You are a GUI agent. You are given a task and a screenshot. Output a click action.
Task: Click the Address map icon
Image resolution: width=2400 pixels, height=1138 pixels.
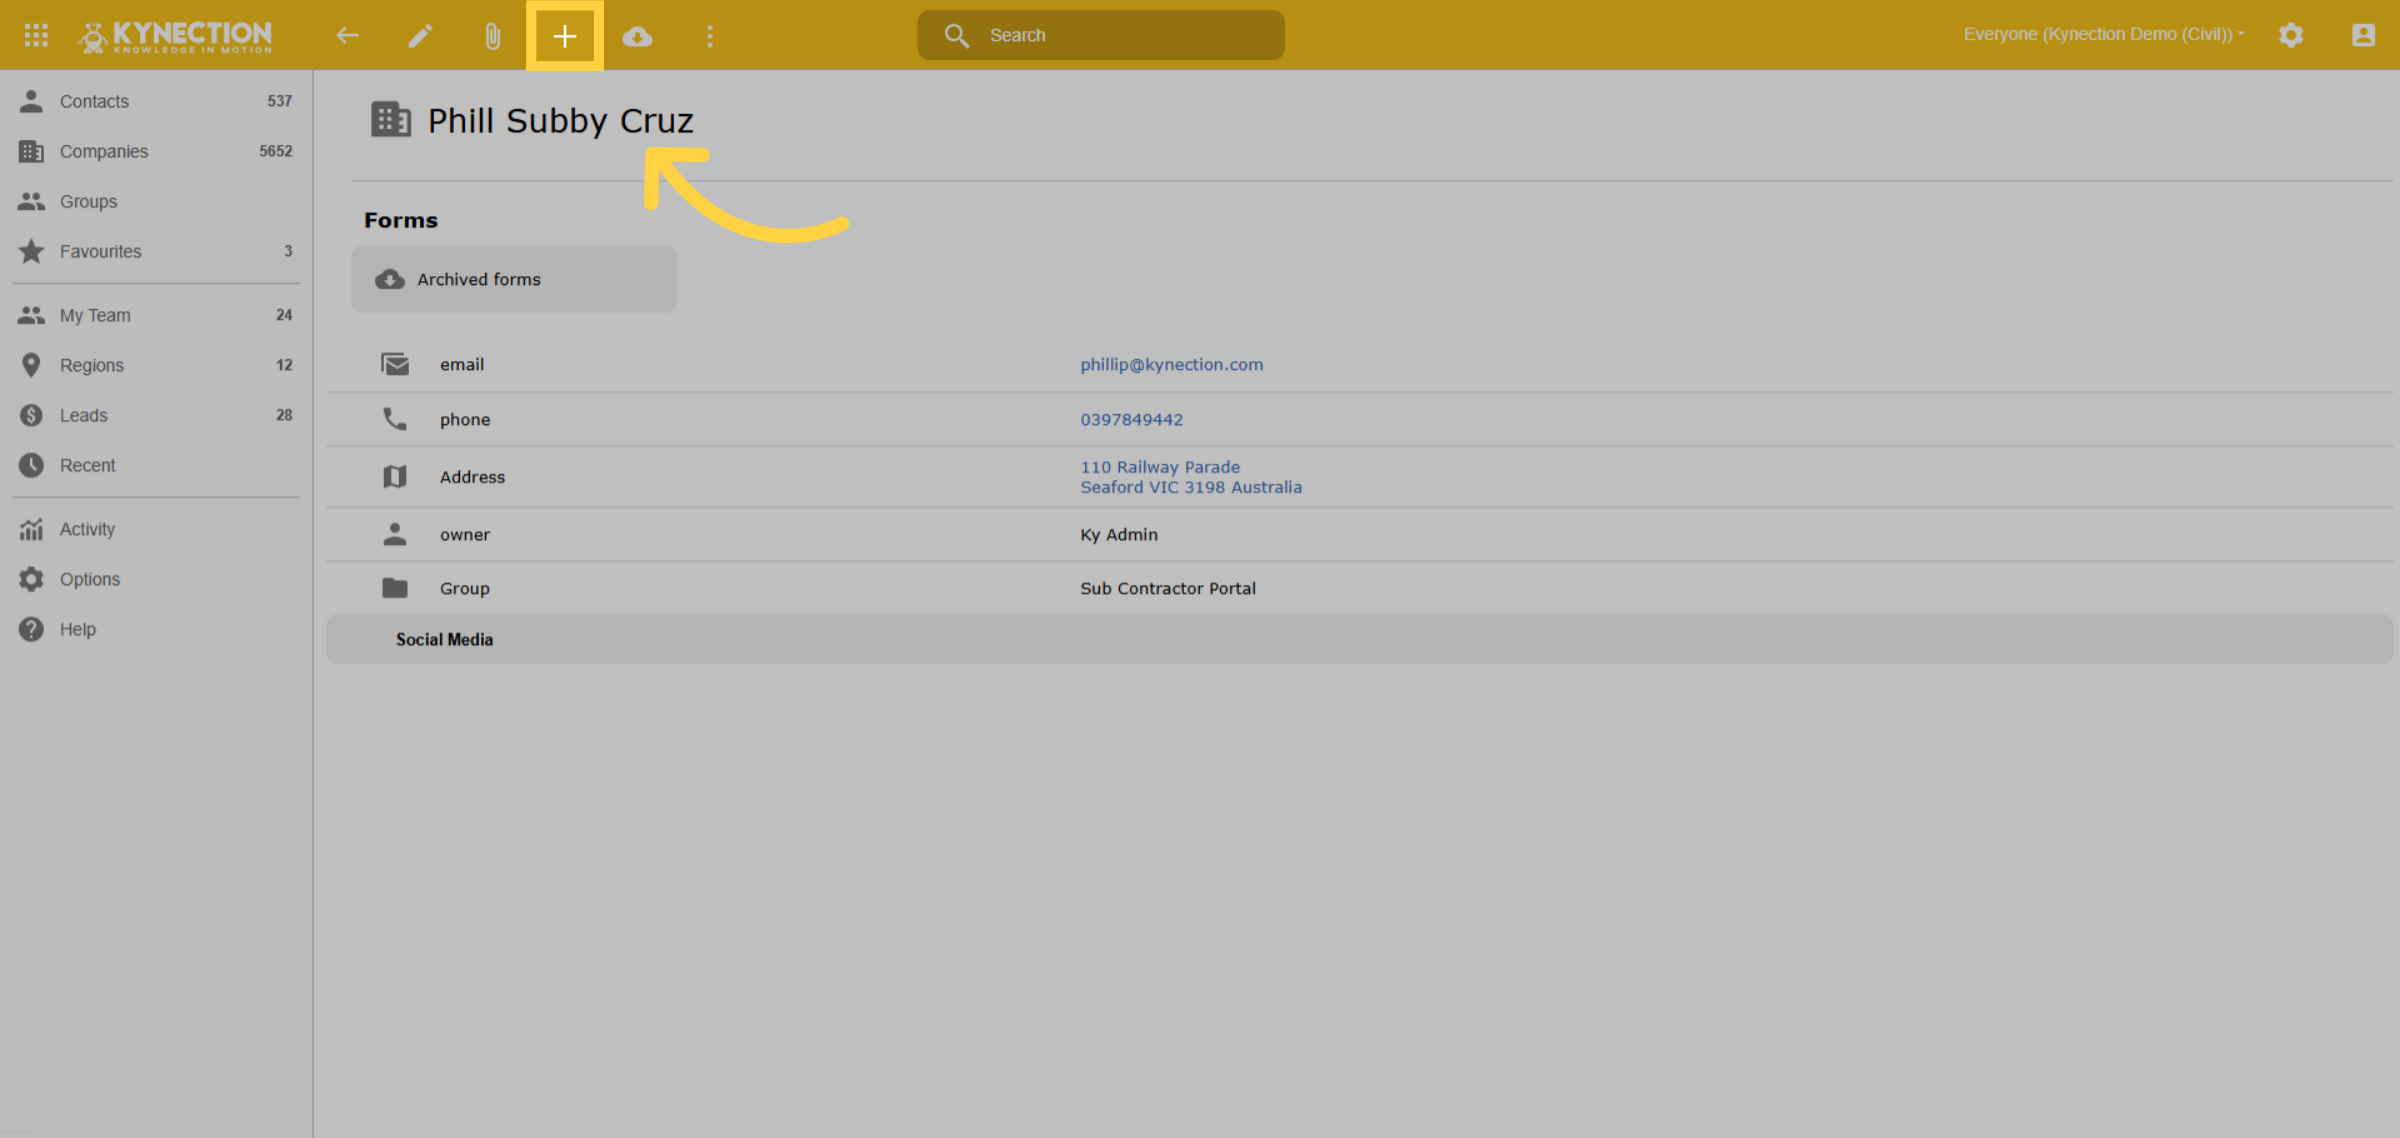click(x=395, y=477)
